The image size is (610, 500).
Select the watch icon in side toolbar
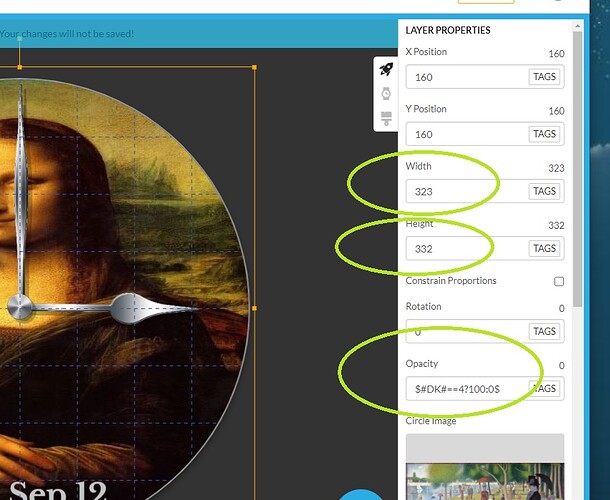point(386,94)
